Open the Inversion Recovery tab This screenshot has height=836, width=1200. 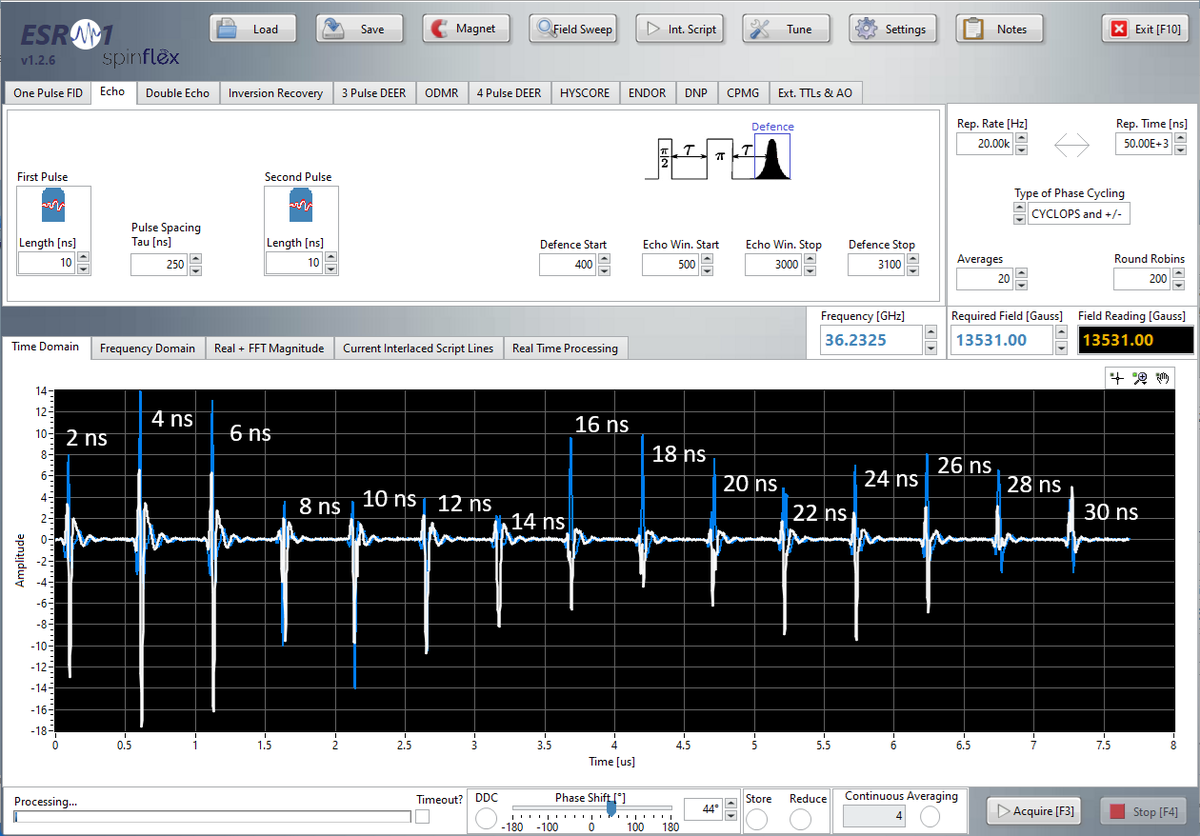point(275,93)
